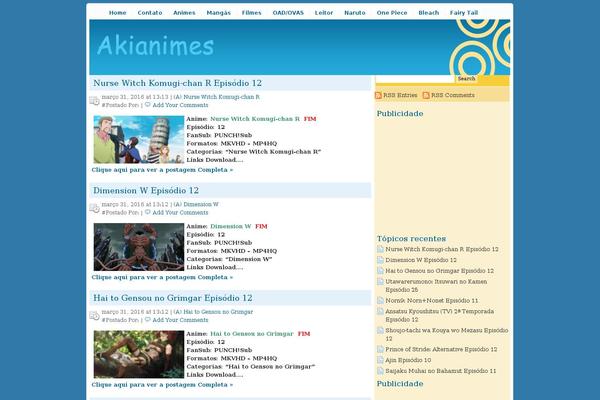The height and width of the screenshot is (400, 600).
Task: Open post title Hai to Gensou no Grimgar Episódio 12
Action: pyautogui.click(x=173, y=298)
